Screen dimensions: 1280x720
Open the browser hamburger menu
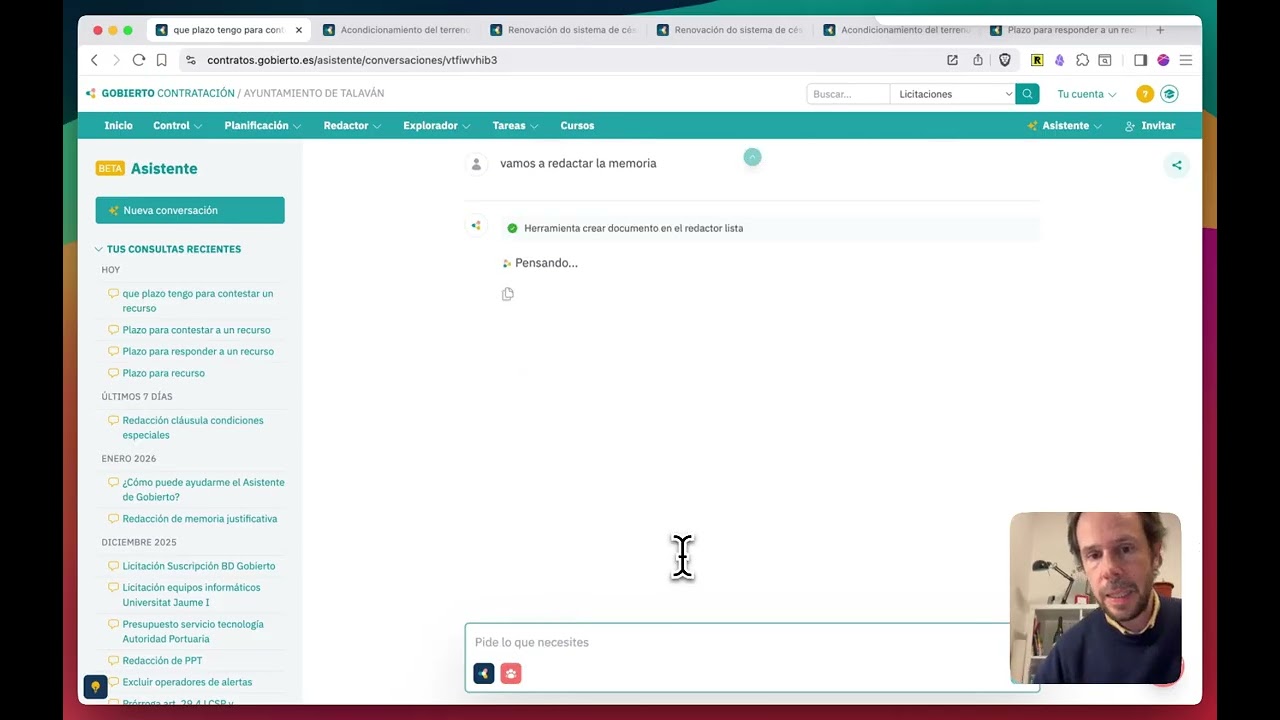pos(1186,60)
